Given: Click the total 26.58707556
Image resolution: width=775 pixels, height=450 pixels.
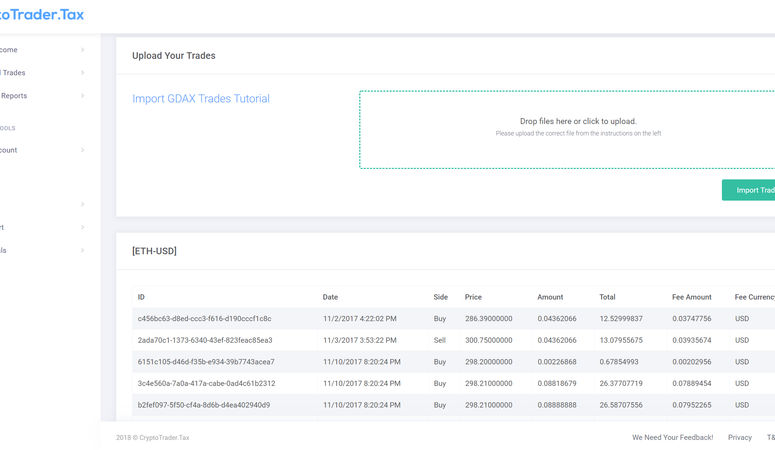Looking at the screenshot, I should 621,405.
